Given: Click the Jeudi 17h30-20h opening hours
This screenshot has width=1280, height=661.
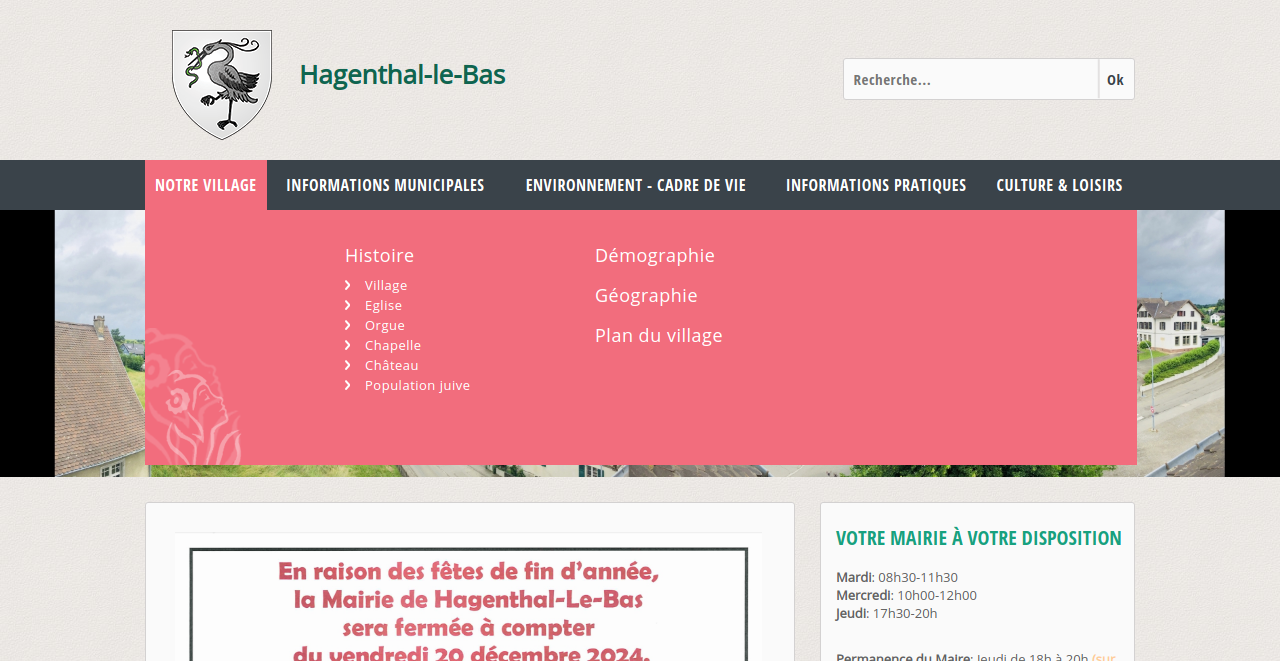Looking at the screenshot, I should (887, 613).
